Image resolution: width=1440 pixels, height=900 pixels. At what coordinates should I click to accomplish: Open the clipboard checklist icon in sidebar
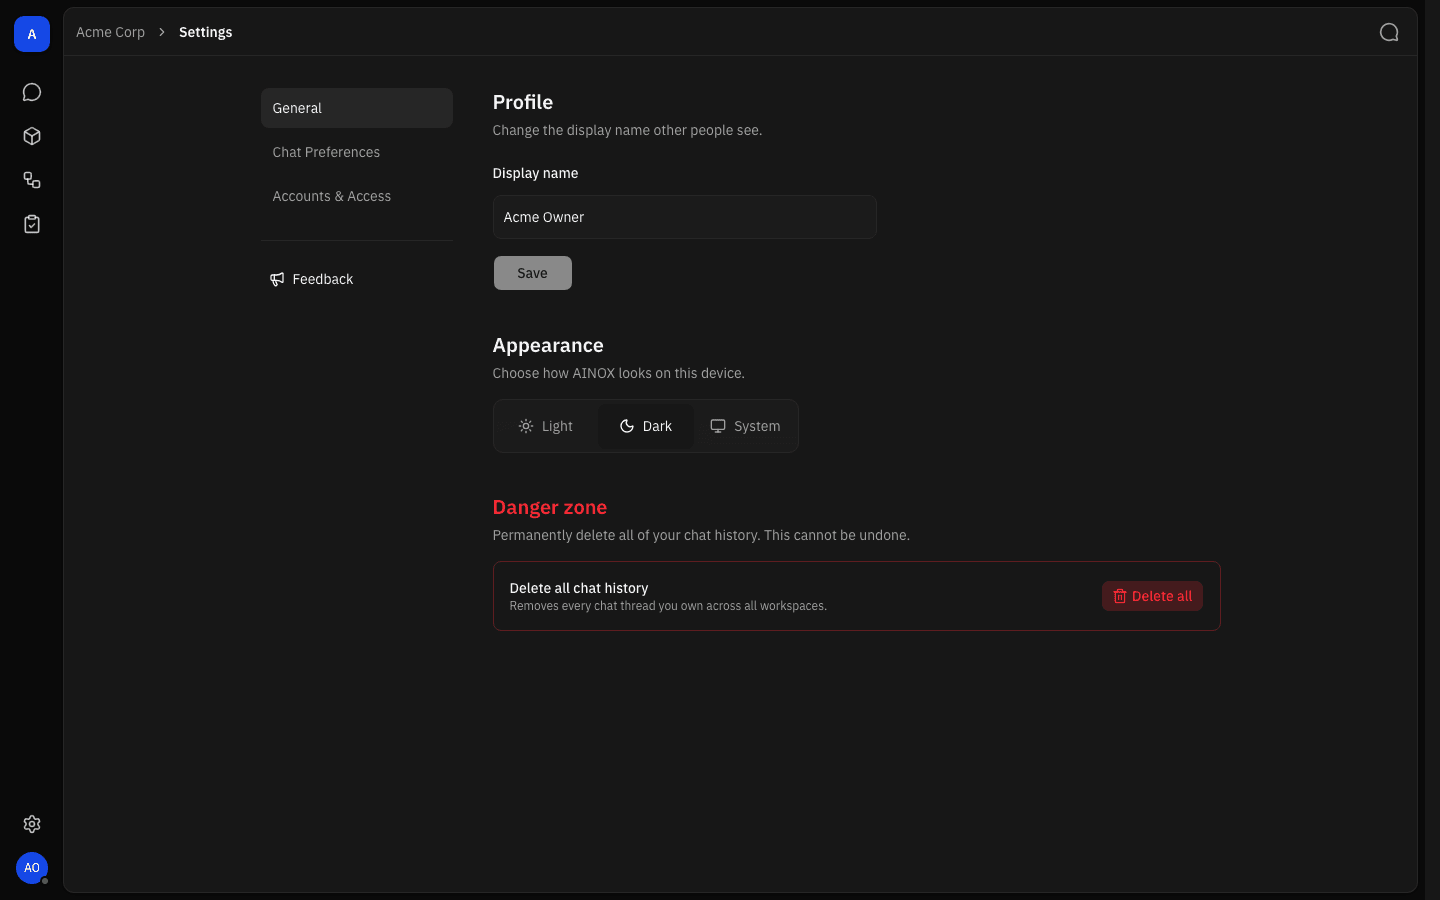[x=32, y=224]
